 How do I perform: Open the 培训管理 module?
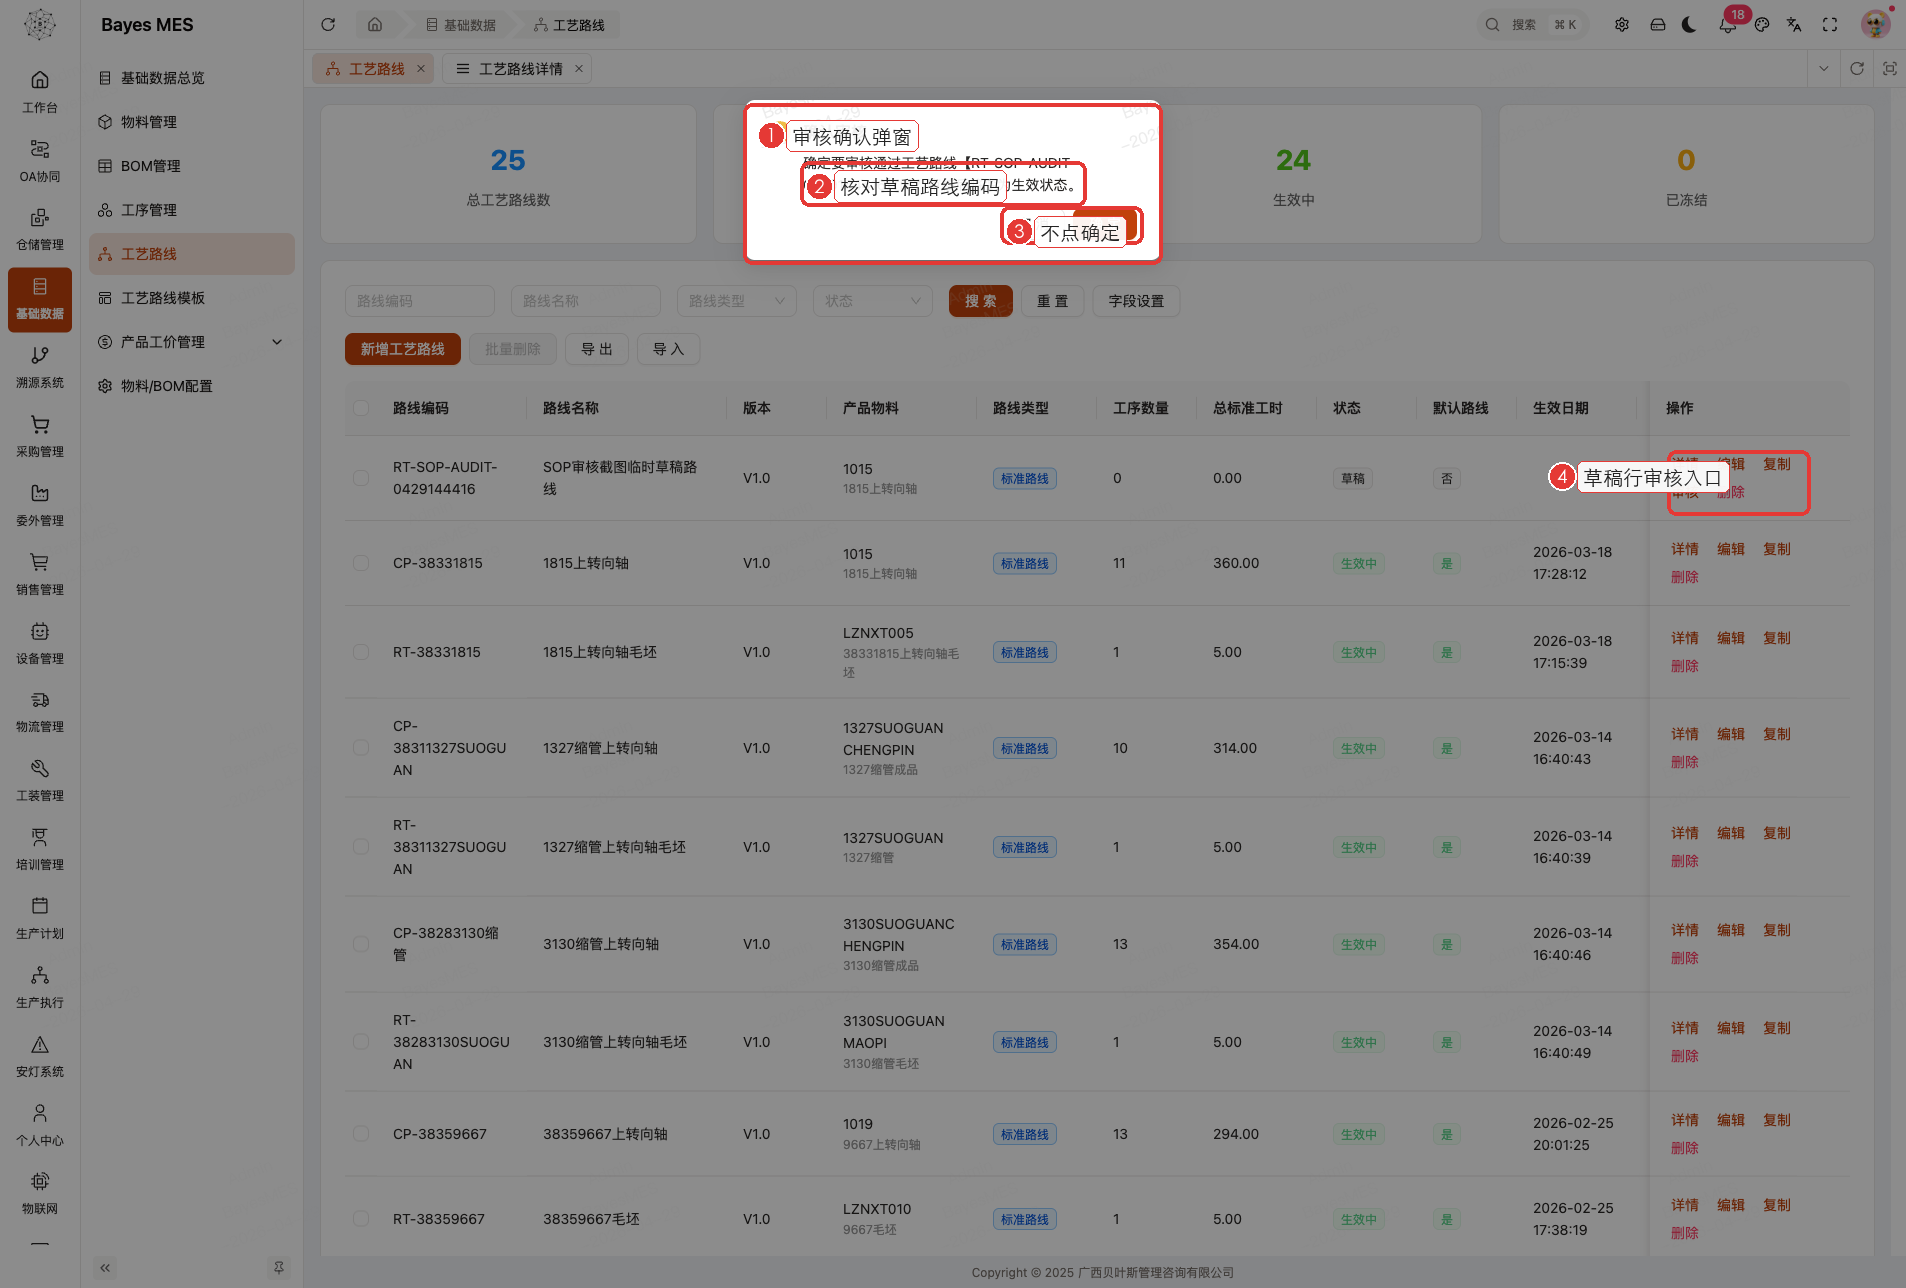(40, 850)
